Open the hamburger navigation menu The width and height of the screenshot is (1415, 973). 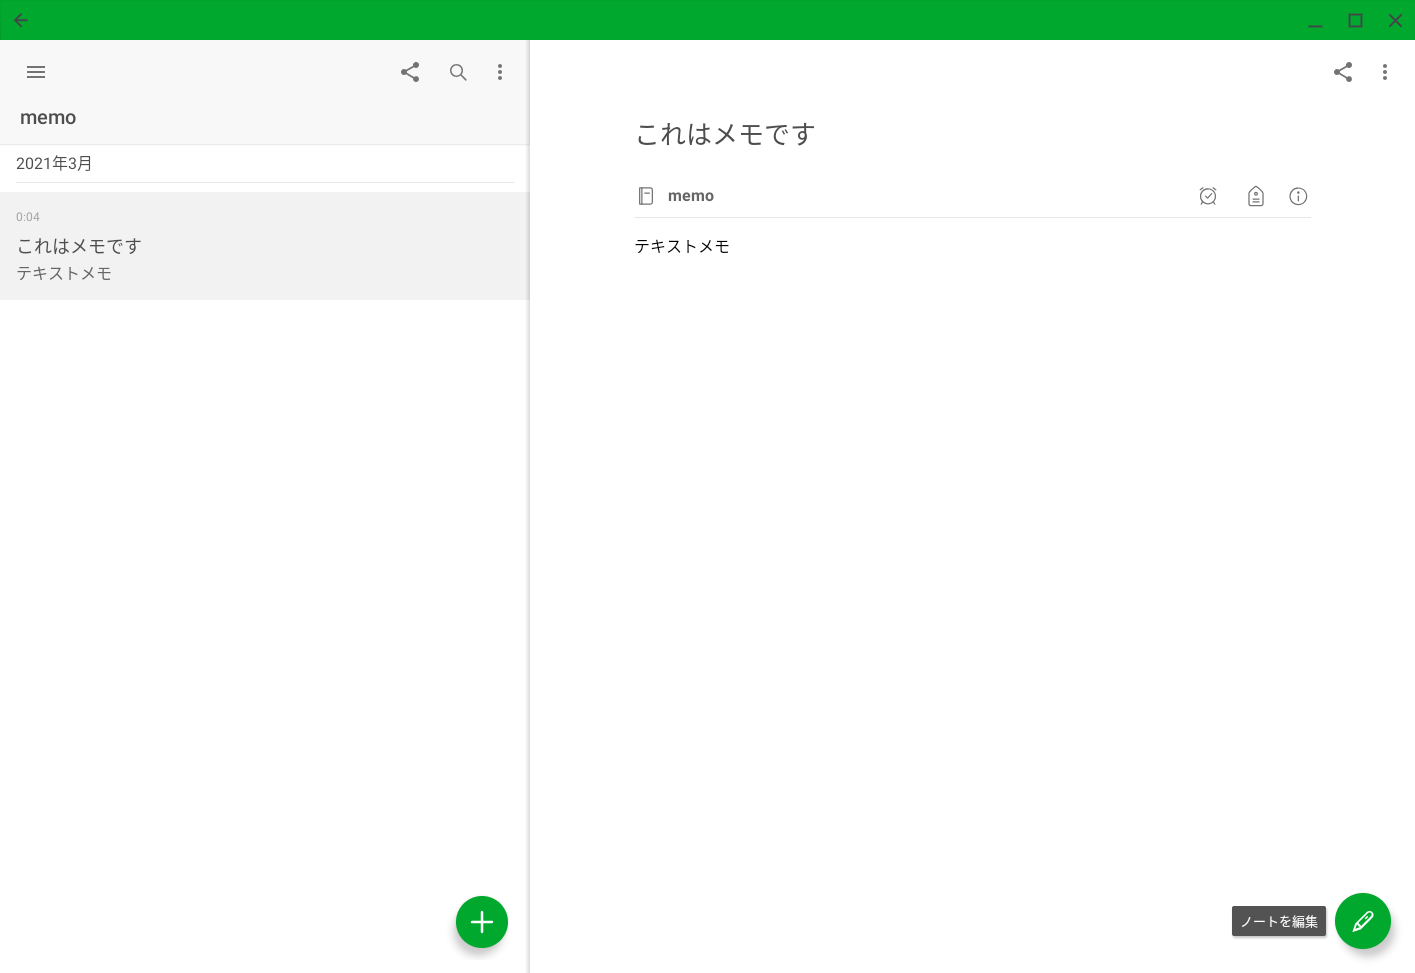[x=36, y=72]
